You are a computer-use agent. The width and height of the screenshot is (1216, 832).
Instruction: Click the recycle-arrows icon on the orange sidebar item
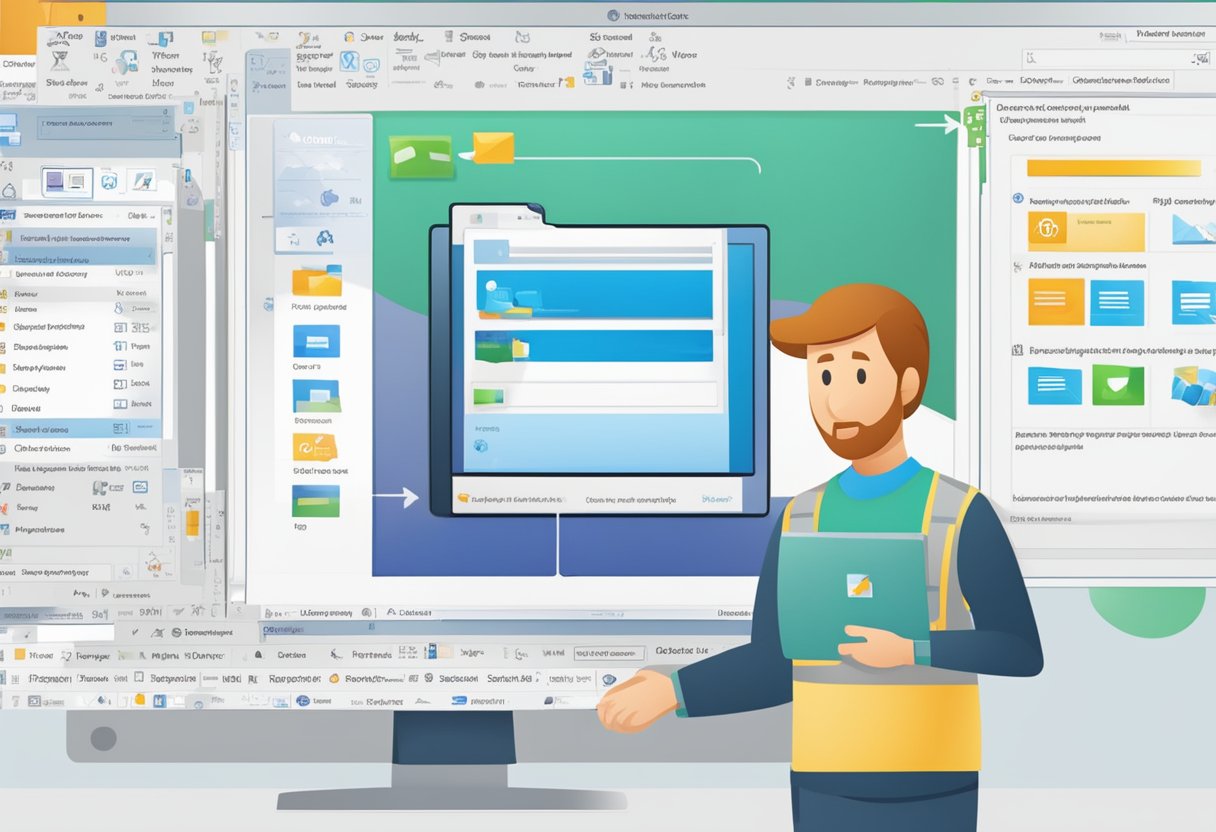308,448
